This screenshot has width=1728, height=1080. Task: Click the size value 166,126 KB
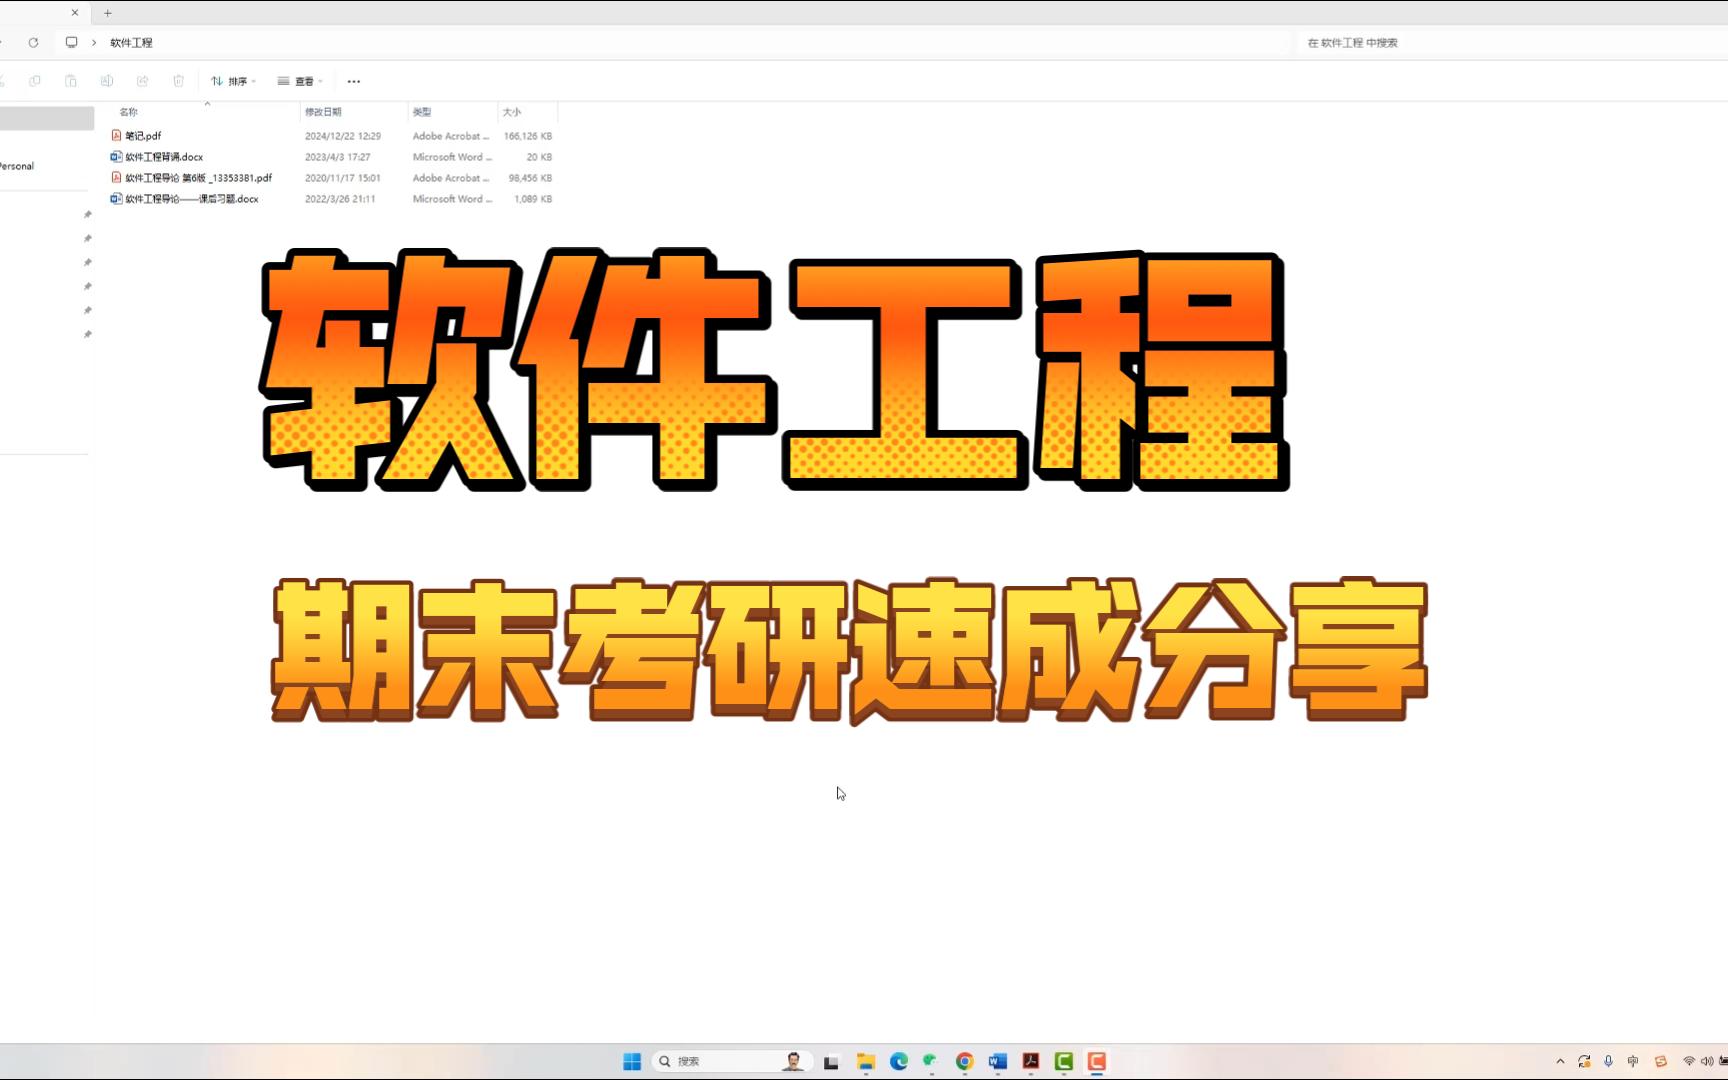click(528, 136)
